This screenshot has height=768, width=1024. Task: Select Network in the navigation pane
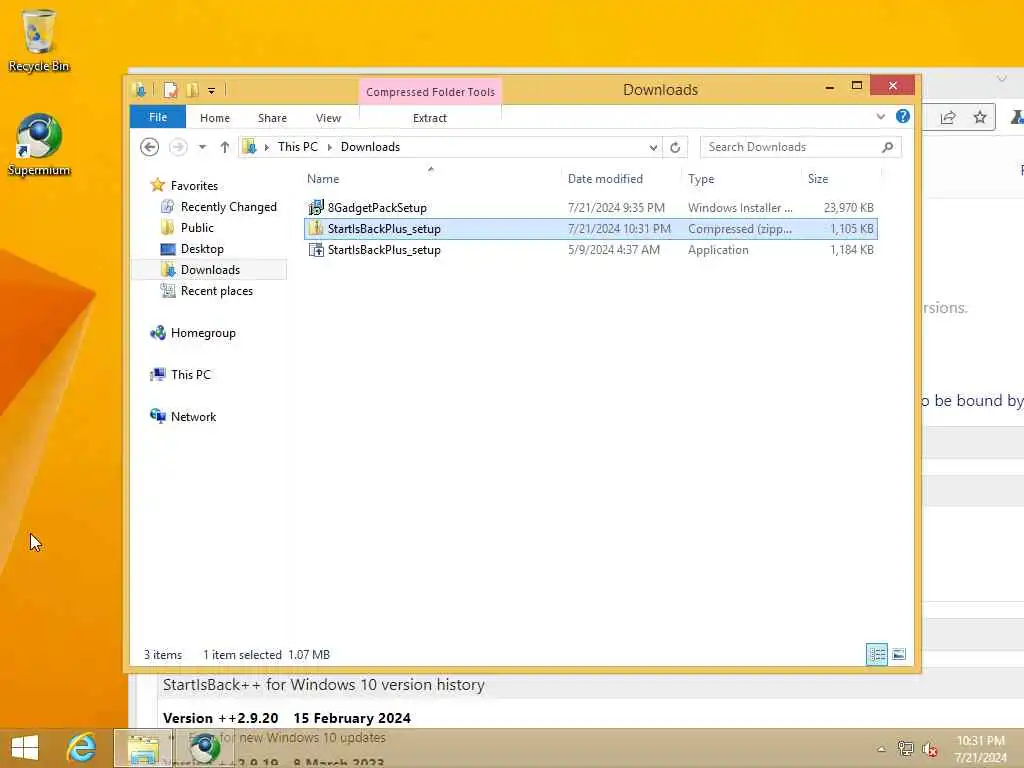click(193, 417)
